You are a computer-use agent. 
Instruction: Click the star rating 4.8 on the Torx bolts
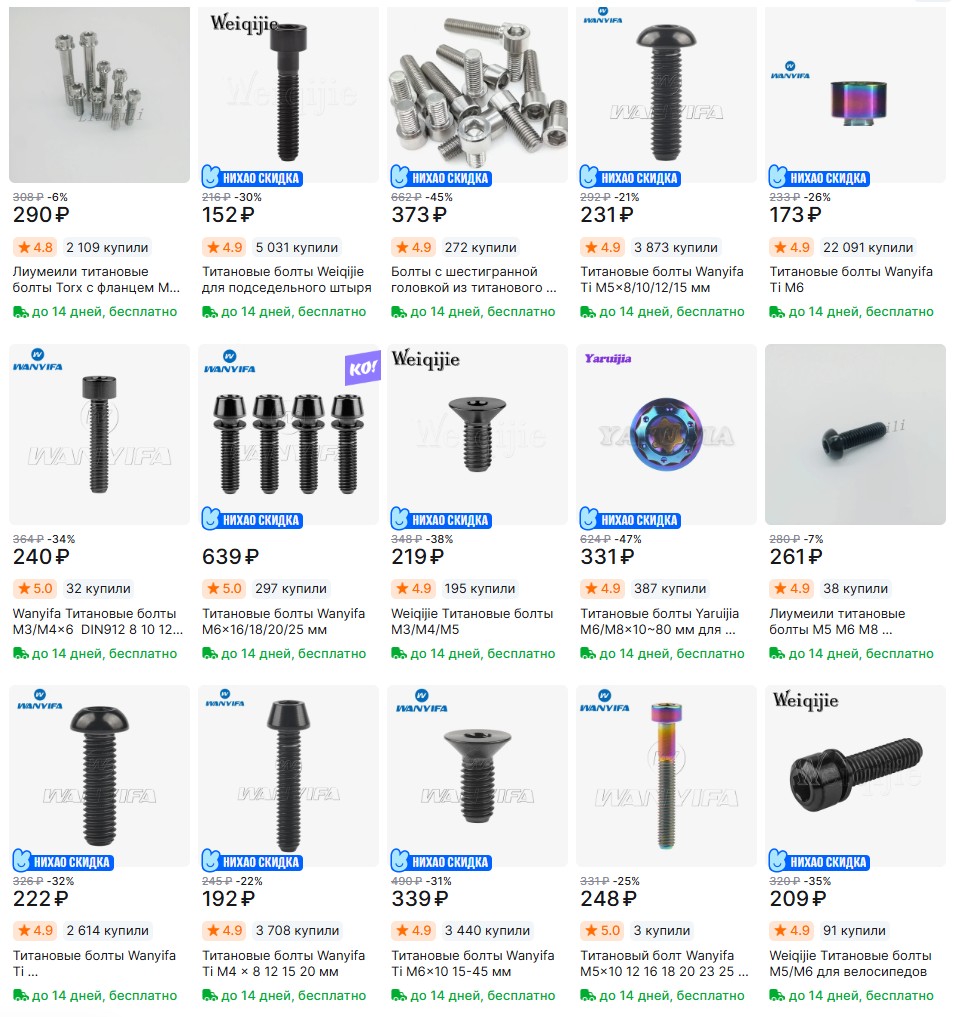coord(35,247)
